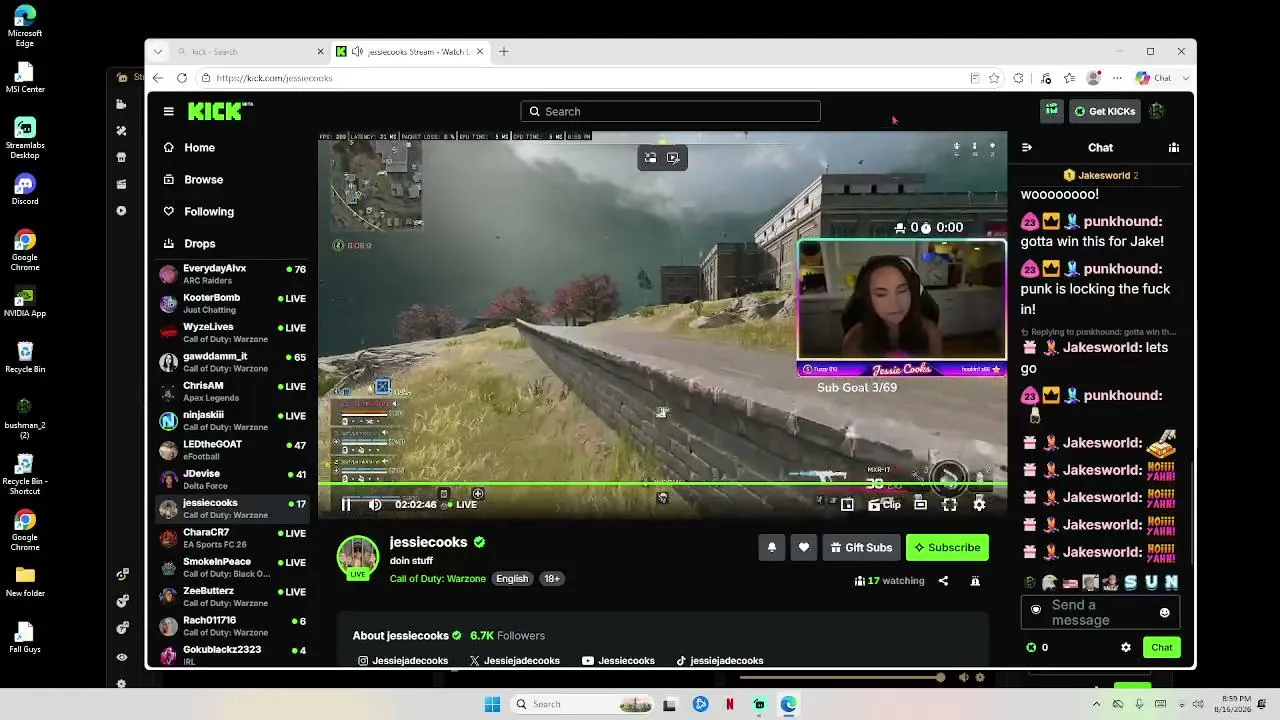Image resolution: width=1280 pixels, height=720 pixels.
Task: Subscribe to jessiecooks channel
Action: coord(947,547)
